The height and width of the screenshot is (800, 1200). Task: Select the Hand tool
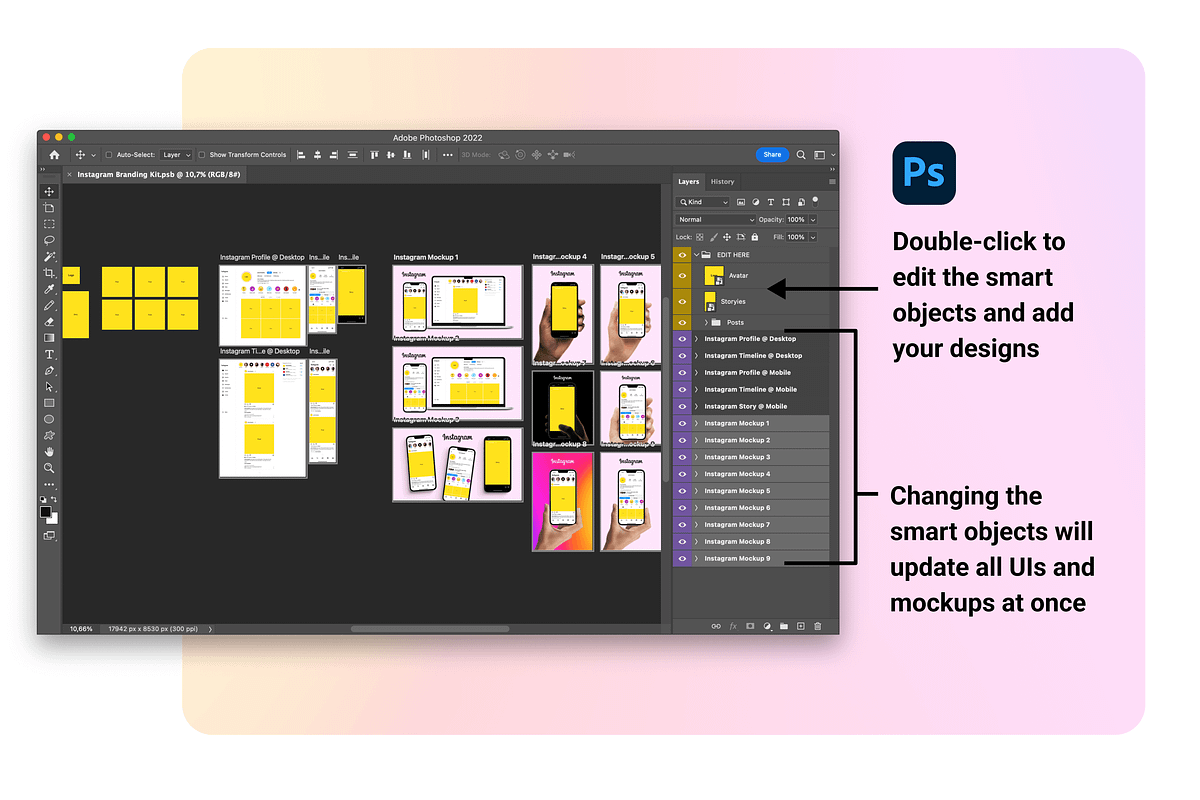point(49,452)
